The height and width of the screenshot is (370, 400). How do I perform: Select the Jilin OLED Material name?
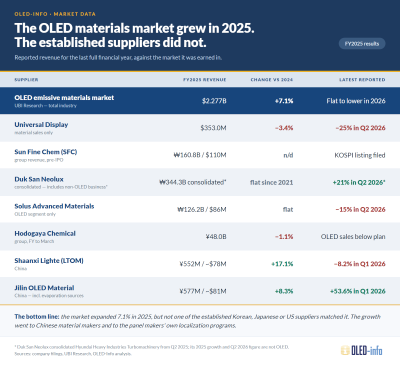pos(44,288)
